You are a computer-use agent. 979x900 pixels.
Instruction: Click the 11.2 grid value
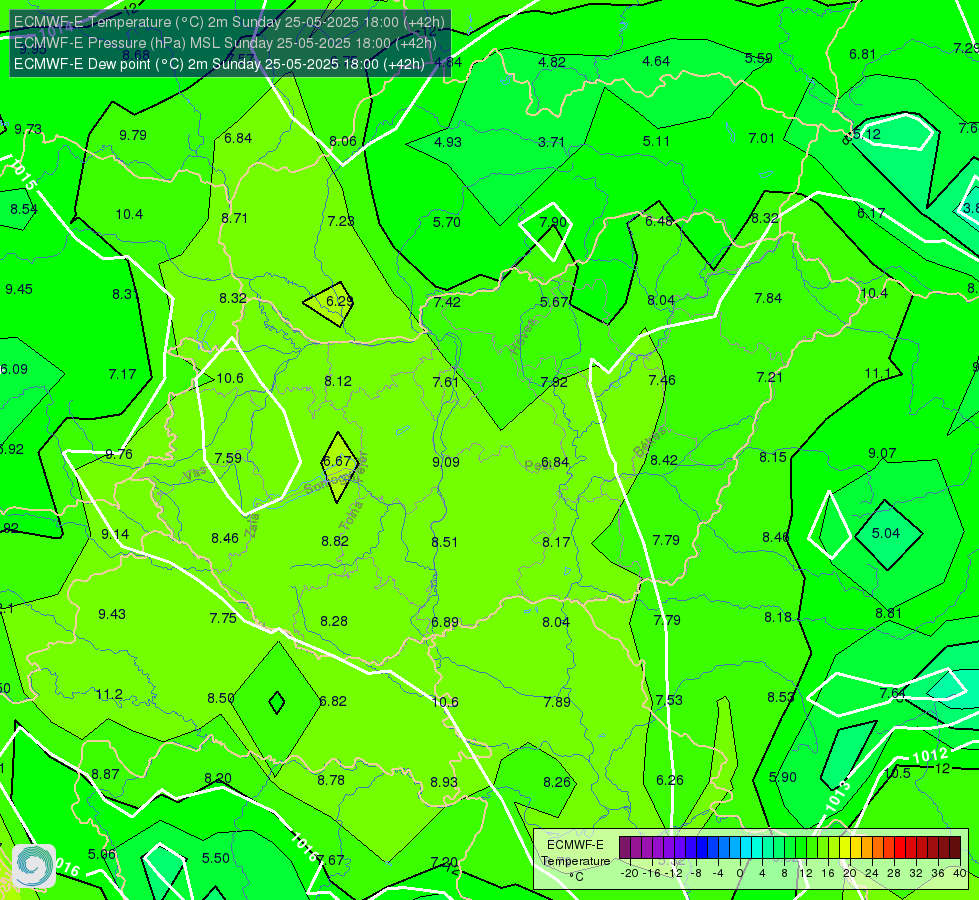[x=109, y=695]
